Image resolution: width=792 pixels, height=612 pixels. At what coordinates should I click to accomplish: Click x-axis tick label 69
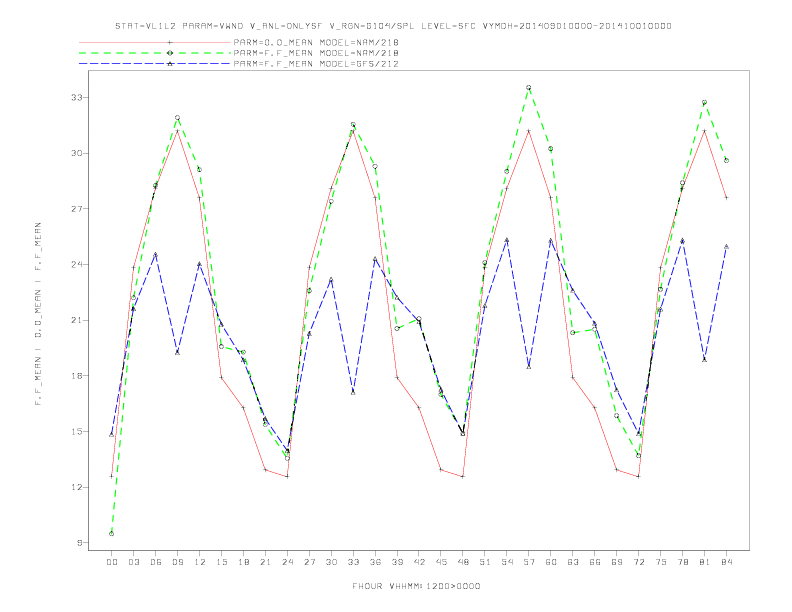coord(617,562)
